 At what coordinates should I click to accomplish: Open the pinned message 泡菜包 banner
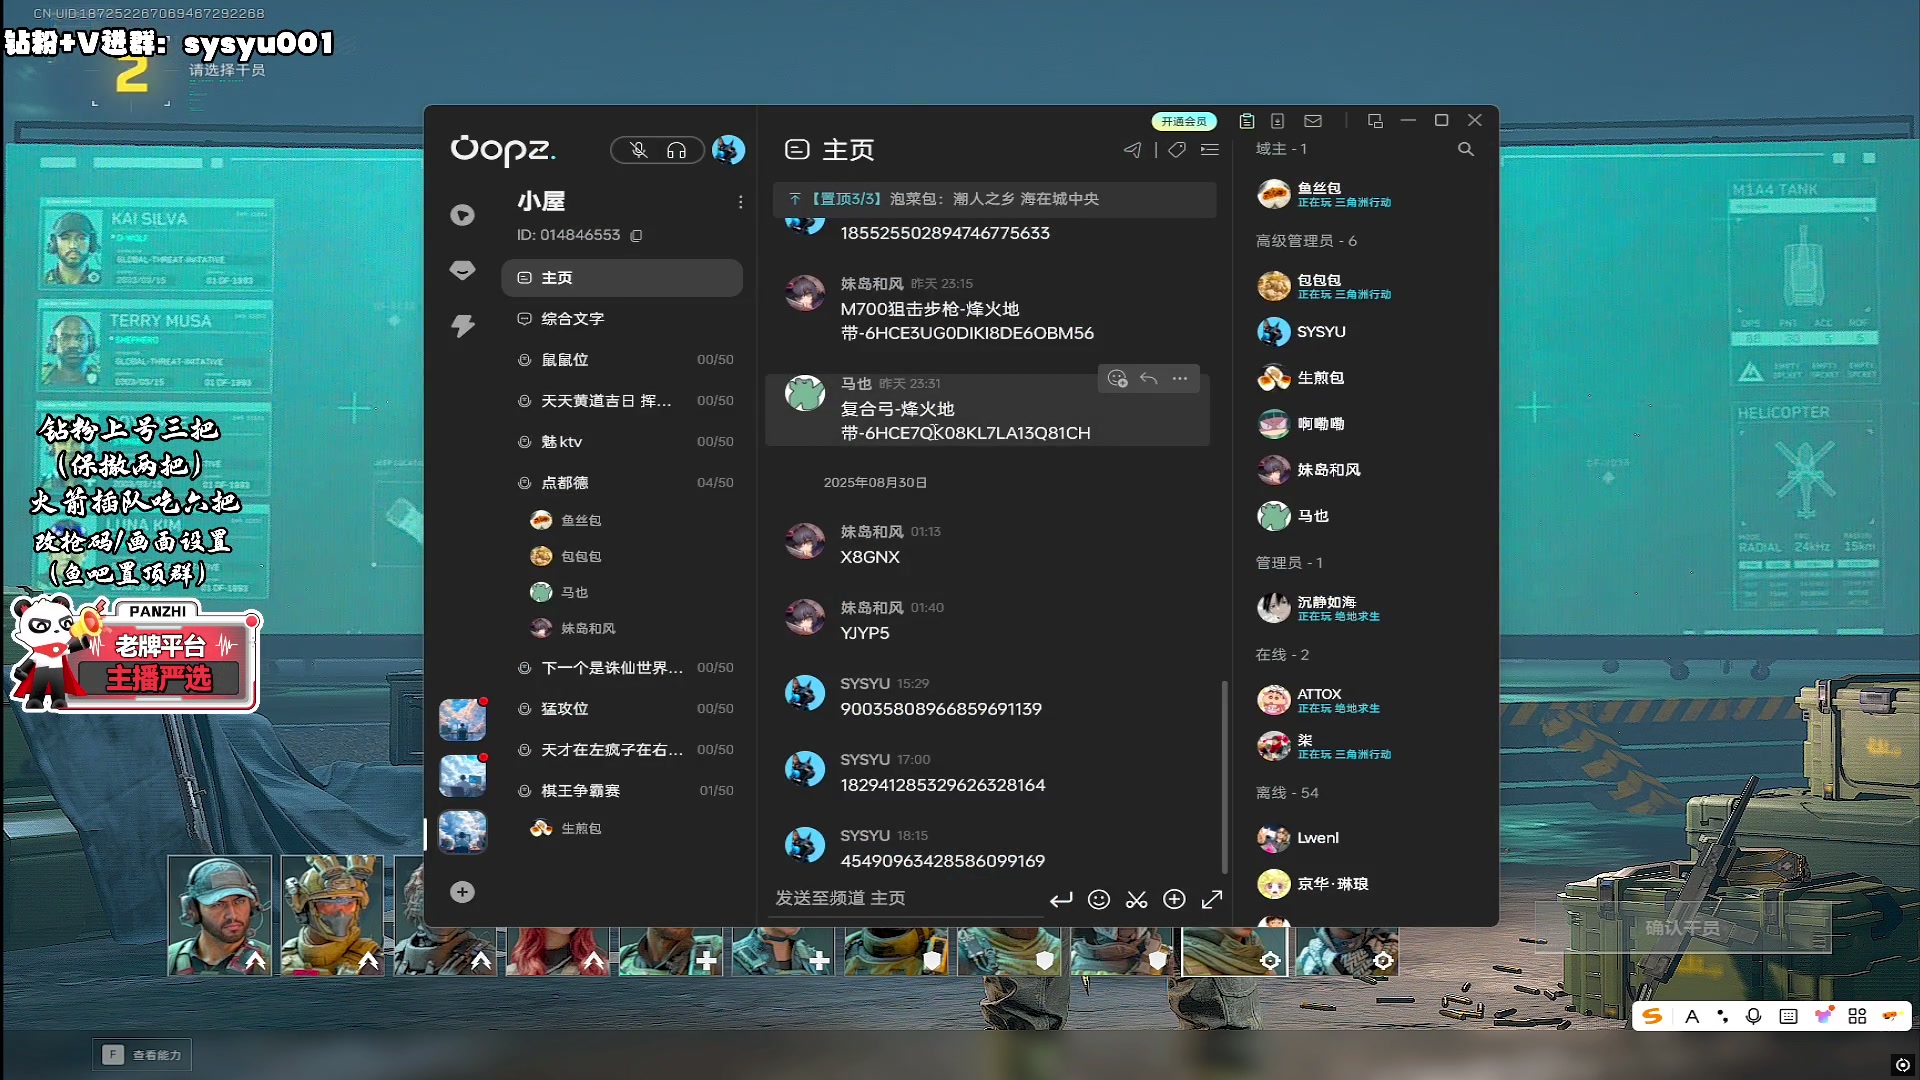point(994,199)
